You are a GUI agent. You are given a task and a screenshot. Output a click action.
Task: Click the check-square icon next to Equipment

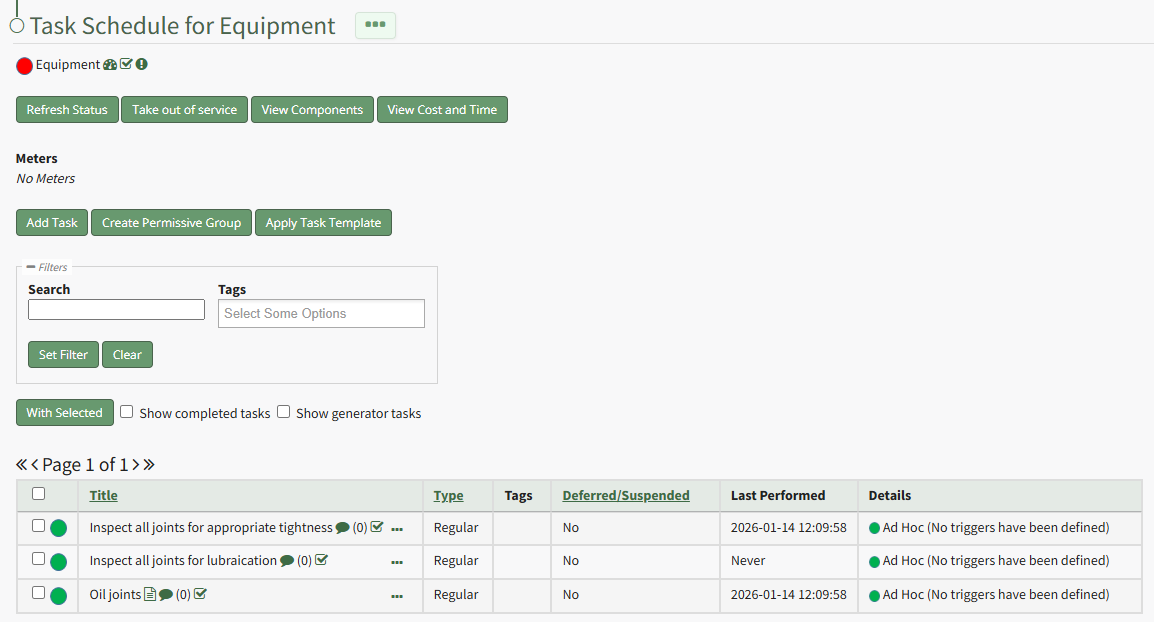[126, 65]
